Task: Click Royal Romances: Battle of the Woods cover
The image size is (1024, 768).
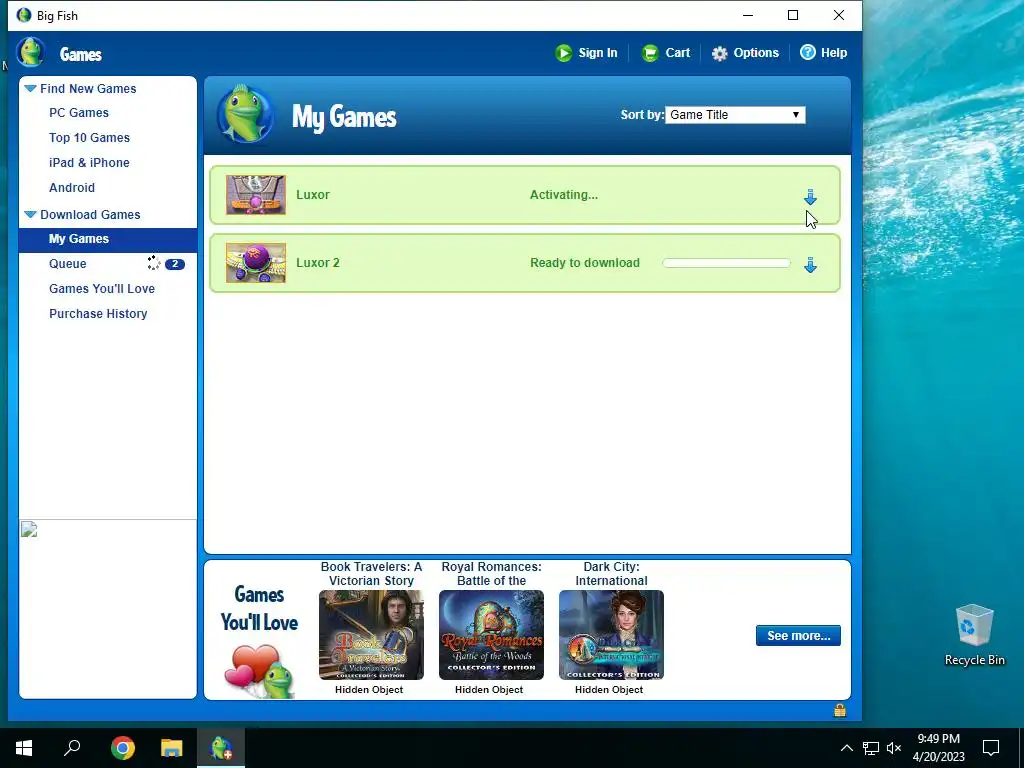Action: coord(491,635)
